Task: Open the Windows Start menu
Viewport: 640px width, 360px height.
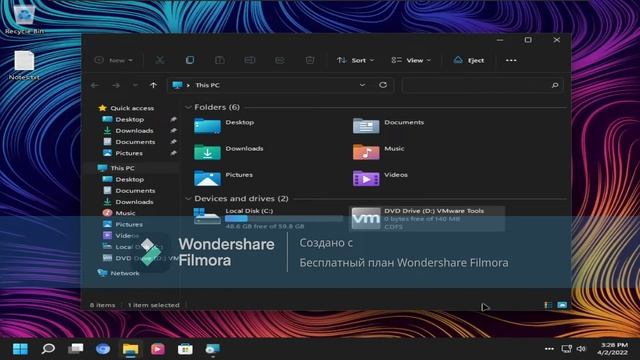Action: coord(20,349)
